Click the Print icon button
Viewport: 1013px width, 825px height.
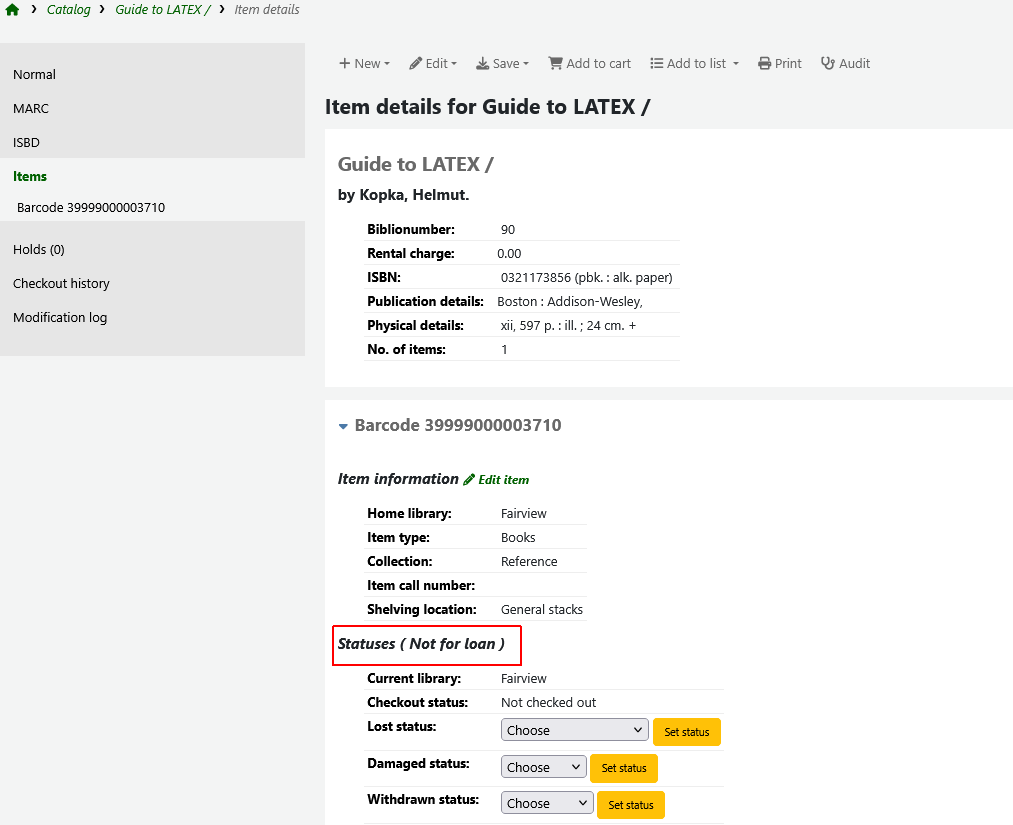coord(779,63)
